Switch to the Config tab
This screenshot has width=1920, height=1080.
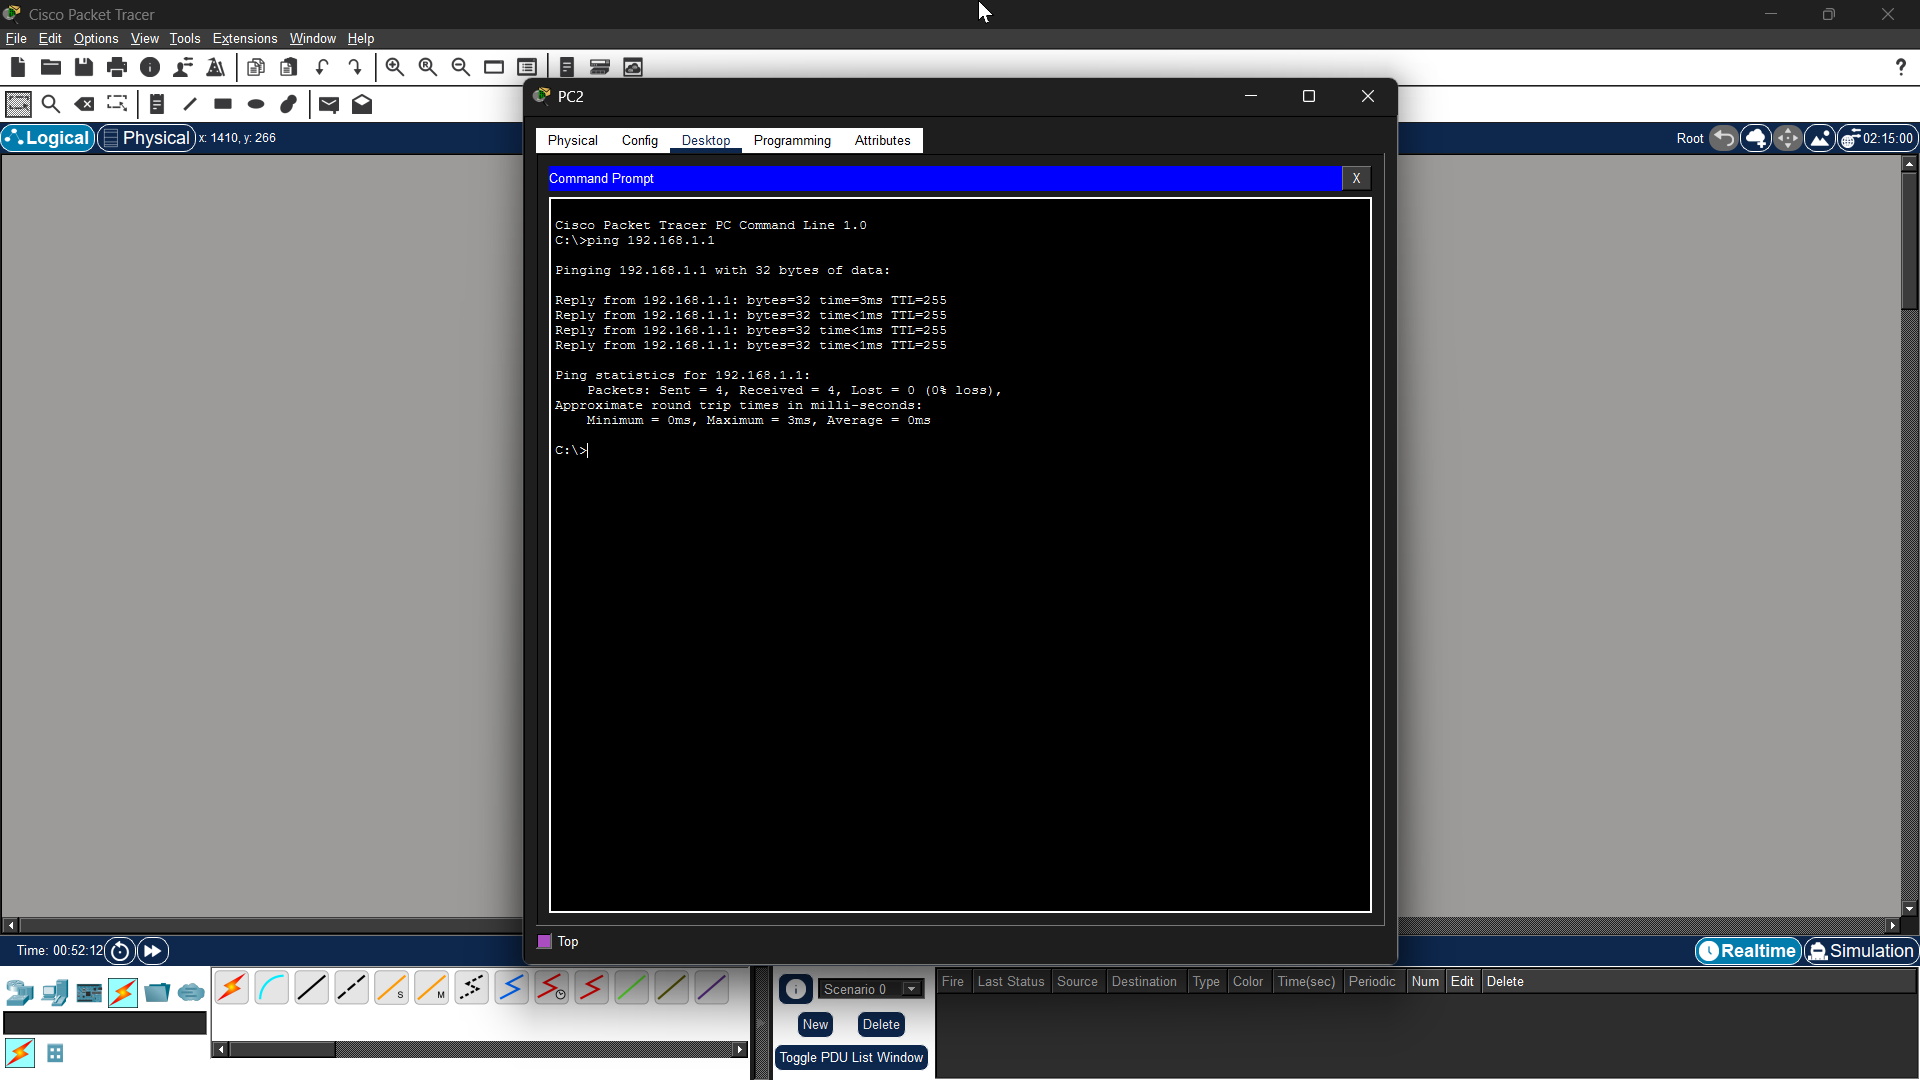639,140
